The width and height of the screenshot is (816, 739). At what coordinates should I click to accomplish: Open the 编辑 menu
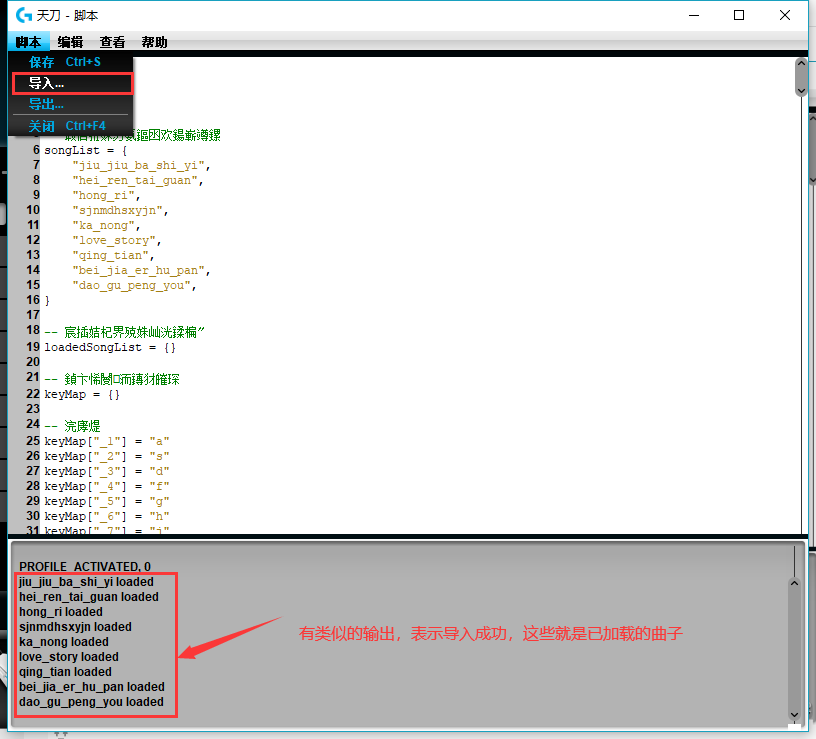click(70, 42)
